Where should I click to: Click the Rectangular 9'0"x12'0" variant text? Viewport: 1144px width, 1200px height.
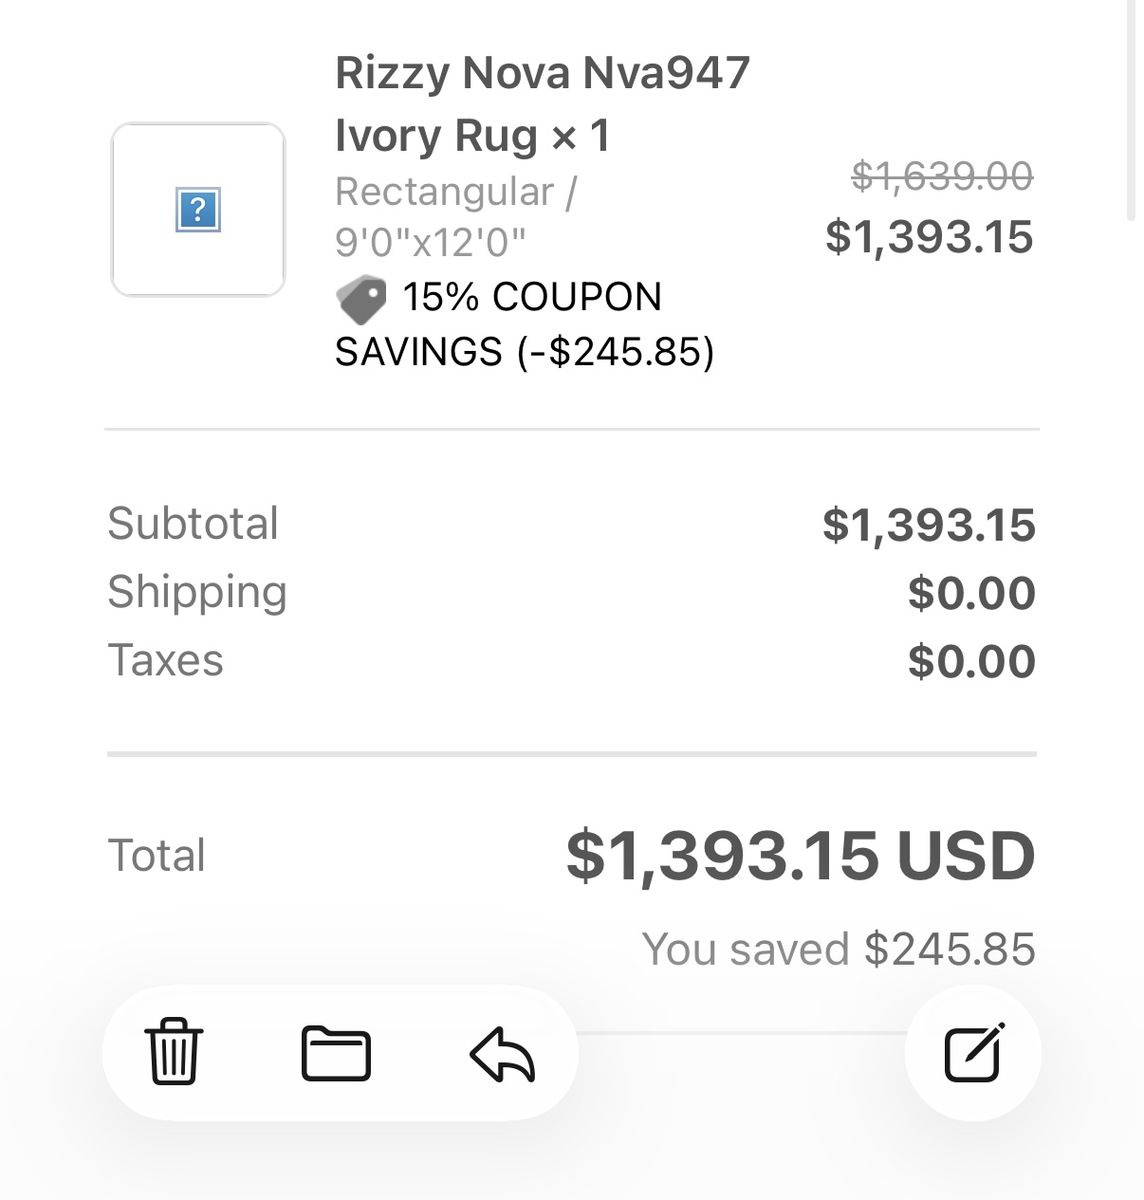point(455,216)
